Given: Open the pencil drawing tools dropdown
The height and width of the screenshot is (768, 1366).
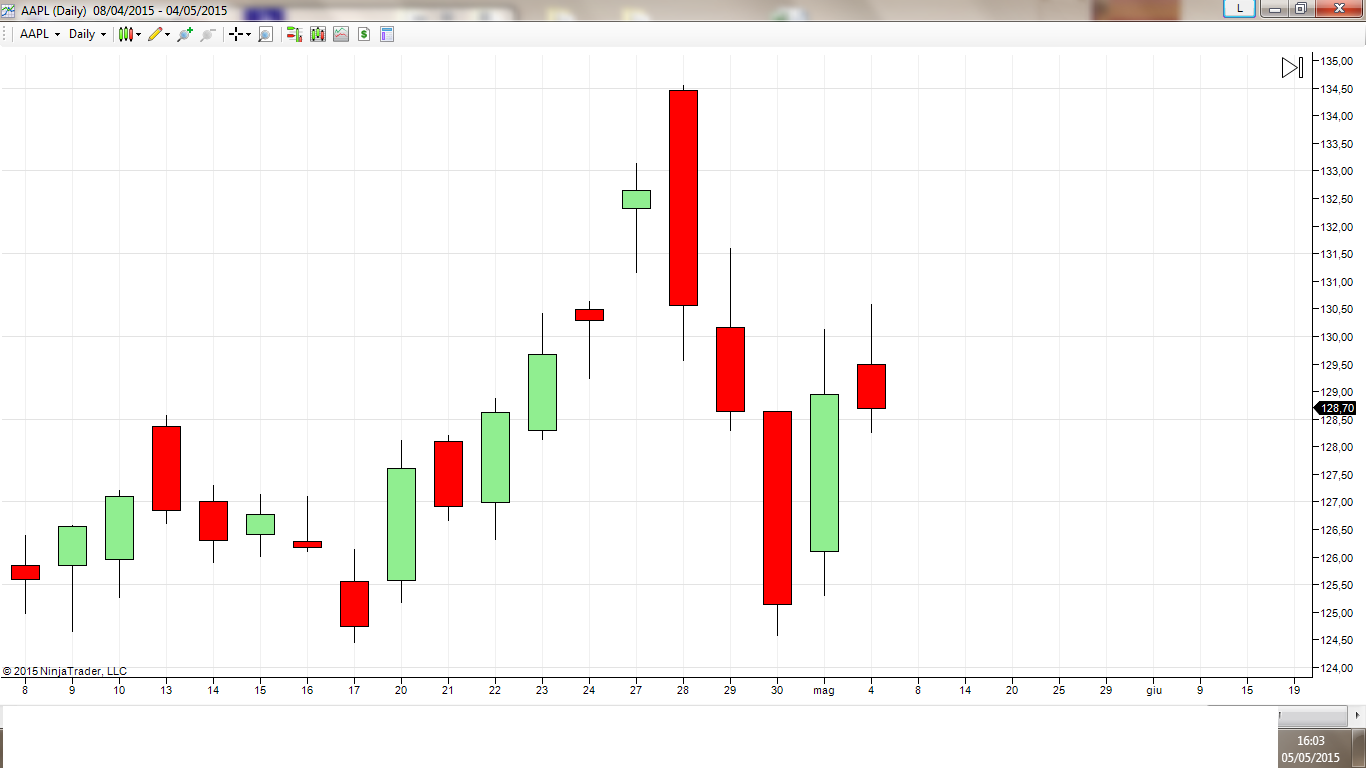Looking at the screenshot, I should pyautogui.click(x=159, y=34).
